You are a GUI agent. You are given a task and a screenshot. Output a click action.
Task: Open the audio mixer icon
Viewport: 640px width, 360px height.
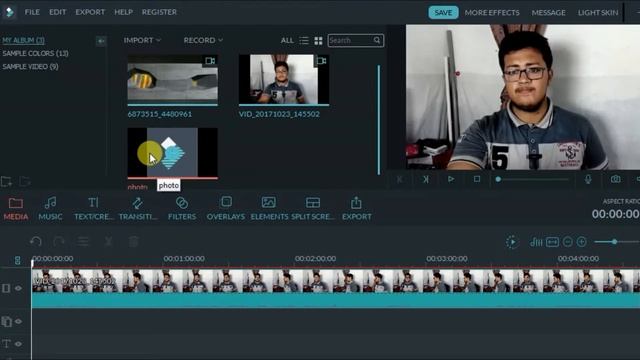point(536,242)
